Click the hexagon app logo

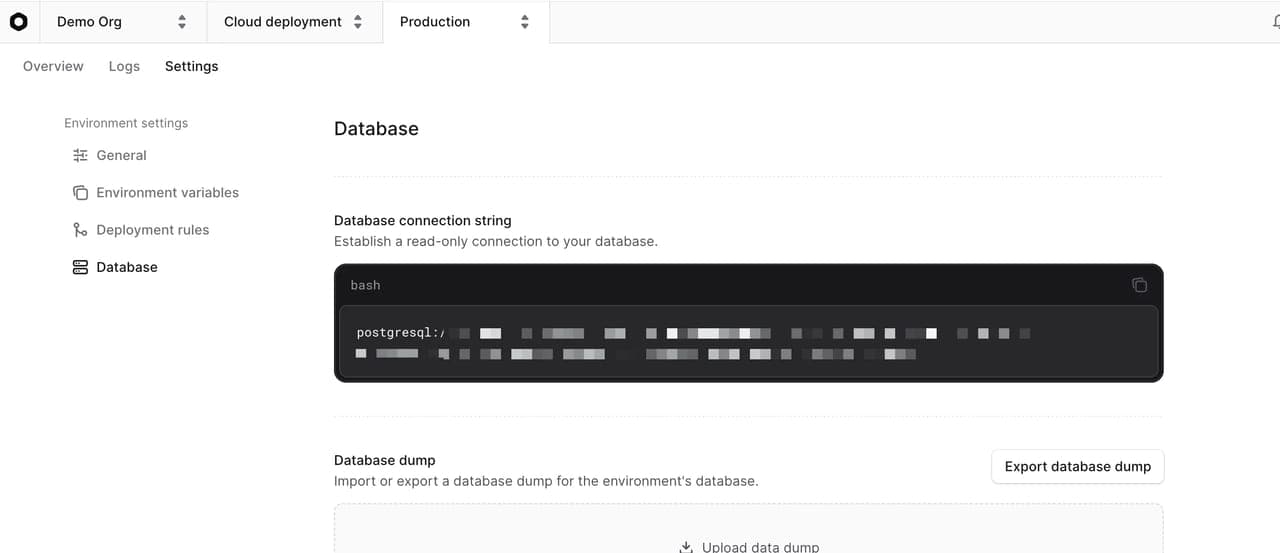(19, 21)
